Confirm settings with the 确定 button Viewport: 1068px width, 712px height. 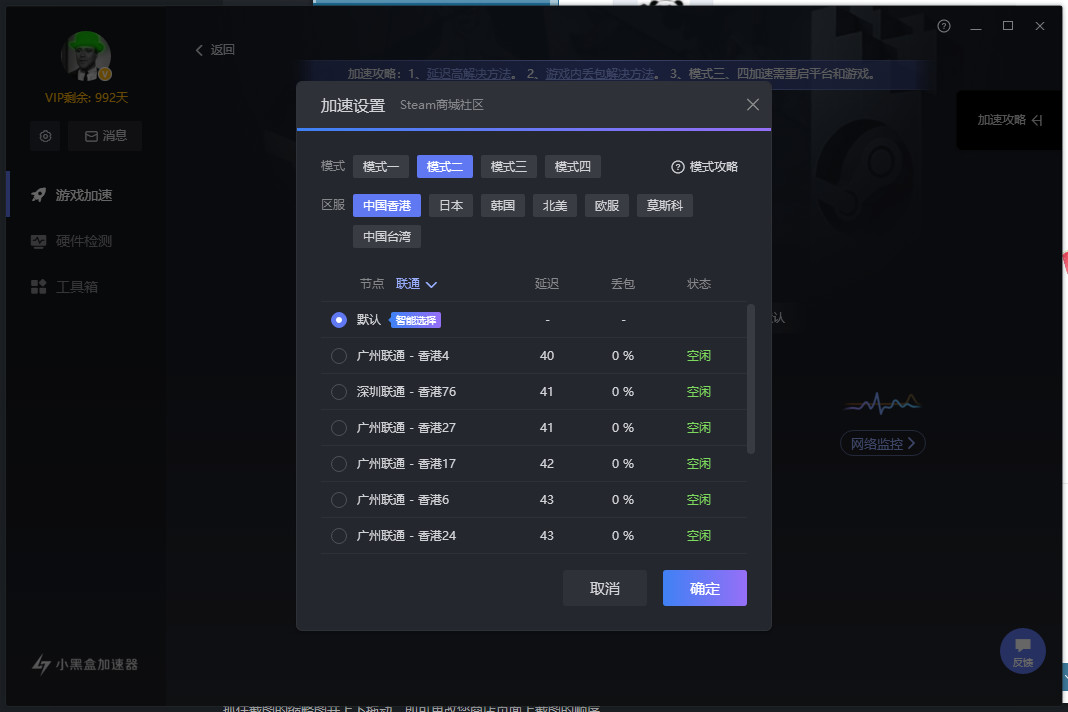tap(704, 588)
